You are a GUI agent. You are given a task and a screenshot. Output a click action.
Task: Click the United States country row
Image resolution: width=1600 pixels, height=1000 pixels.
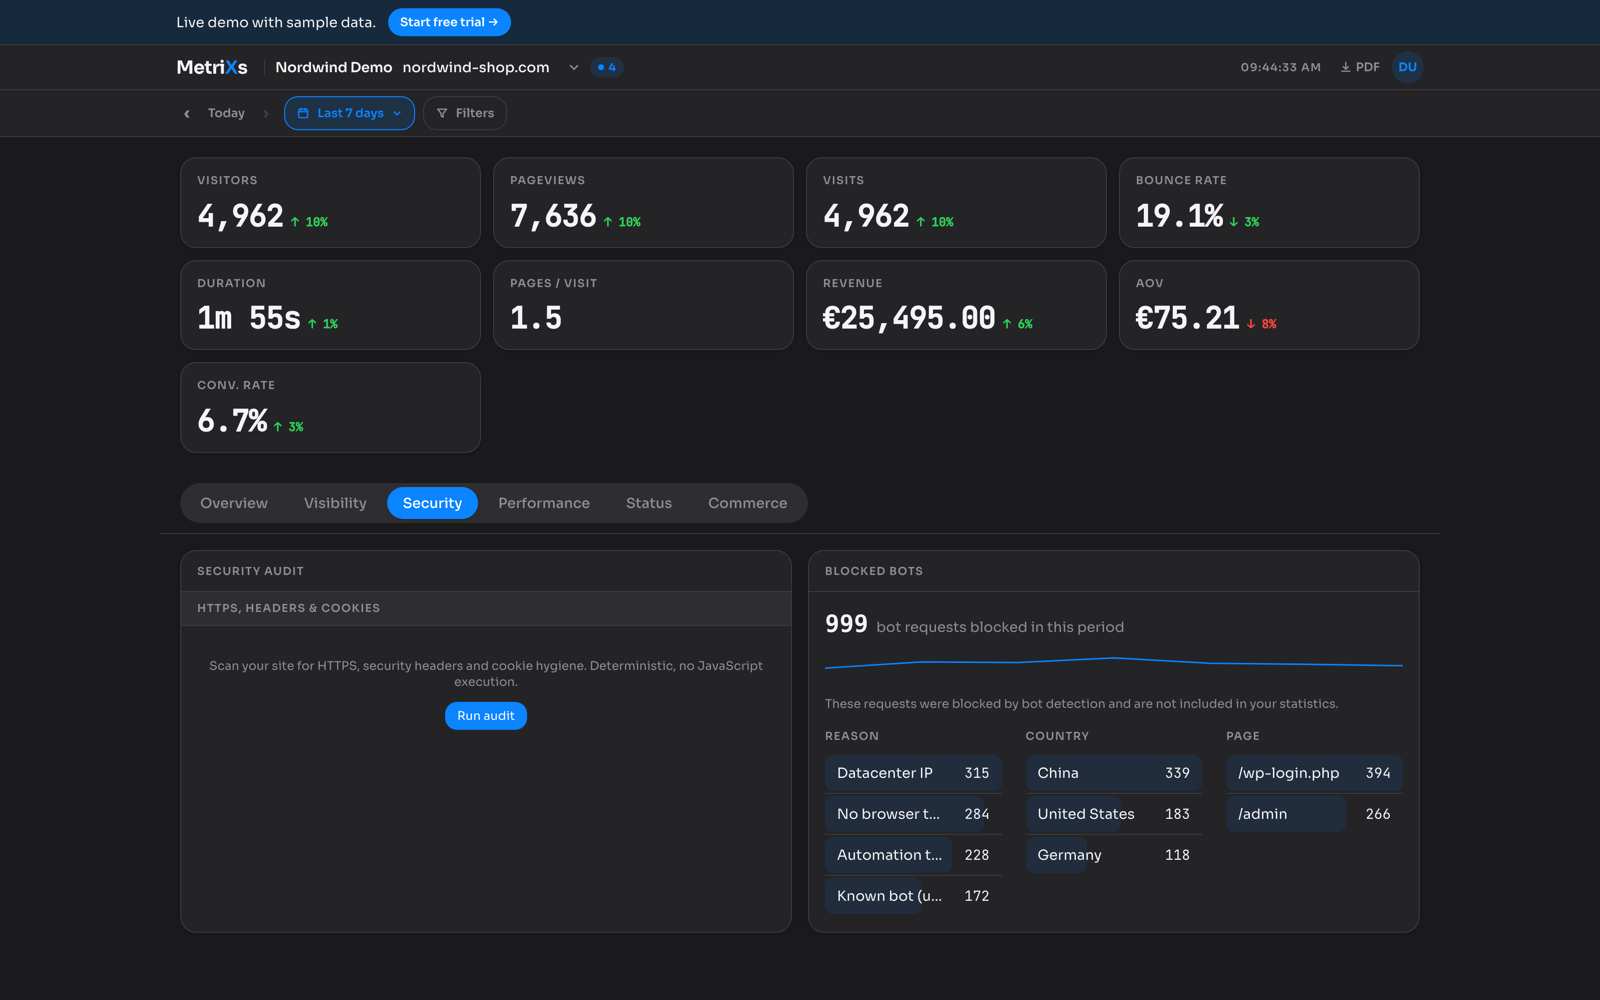pyautogui.click(x=1113, y=814)
